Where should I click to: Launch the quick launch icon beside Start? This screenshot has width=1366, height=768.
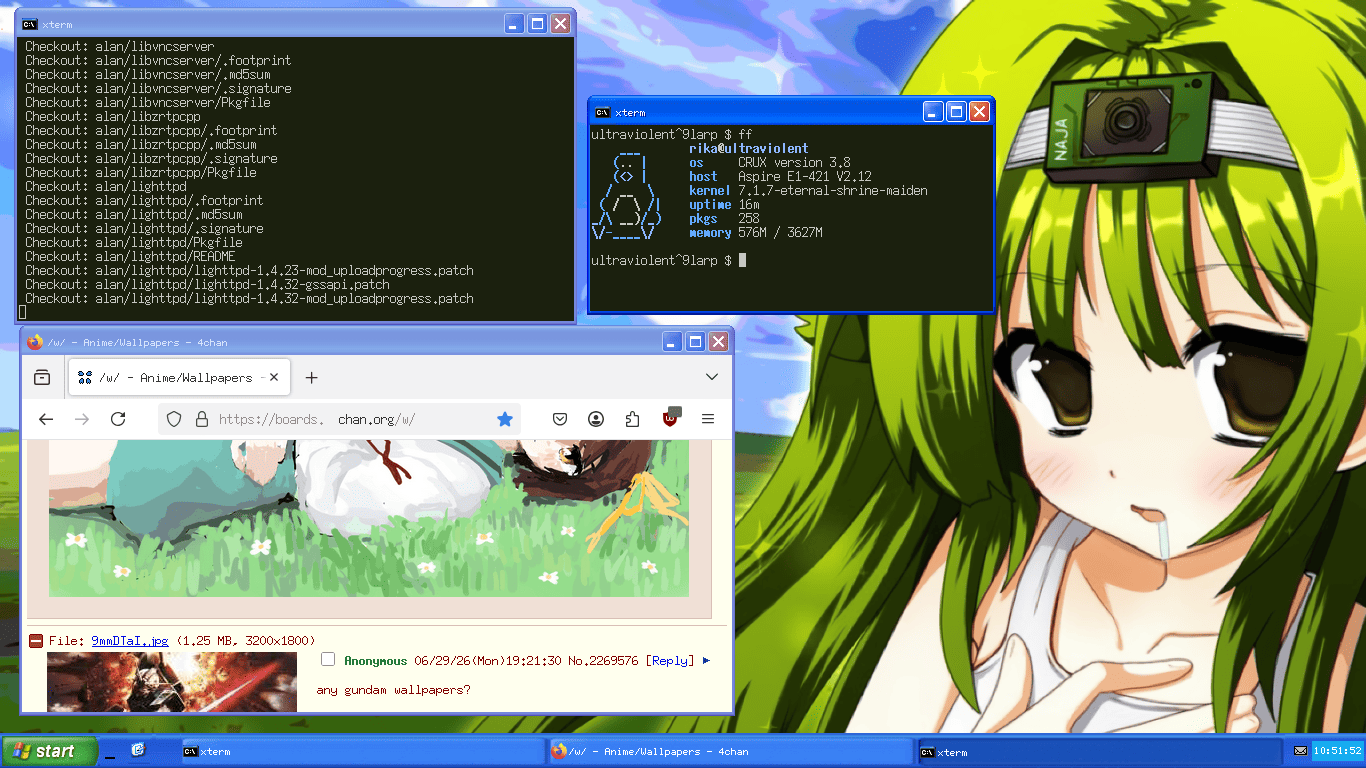(138, 750)
